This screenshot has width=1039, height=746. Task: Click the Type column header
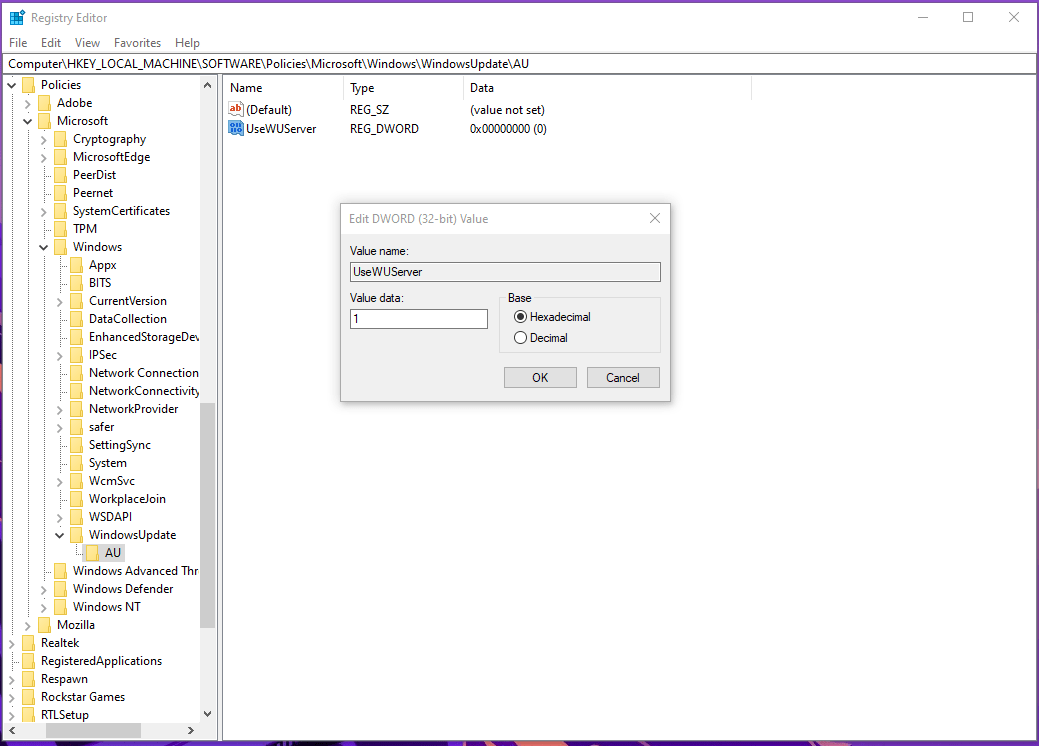[x=403, y=87]
